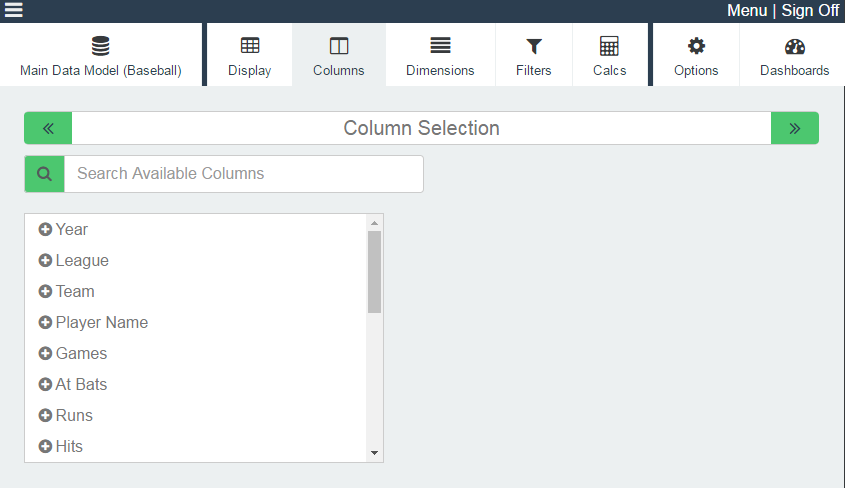Go to previous step with left double-chevron
The image size is (845, 488).
(x=48, y=128)
